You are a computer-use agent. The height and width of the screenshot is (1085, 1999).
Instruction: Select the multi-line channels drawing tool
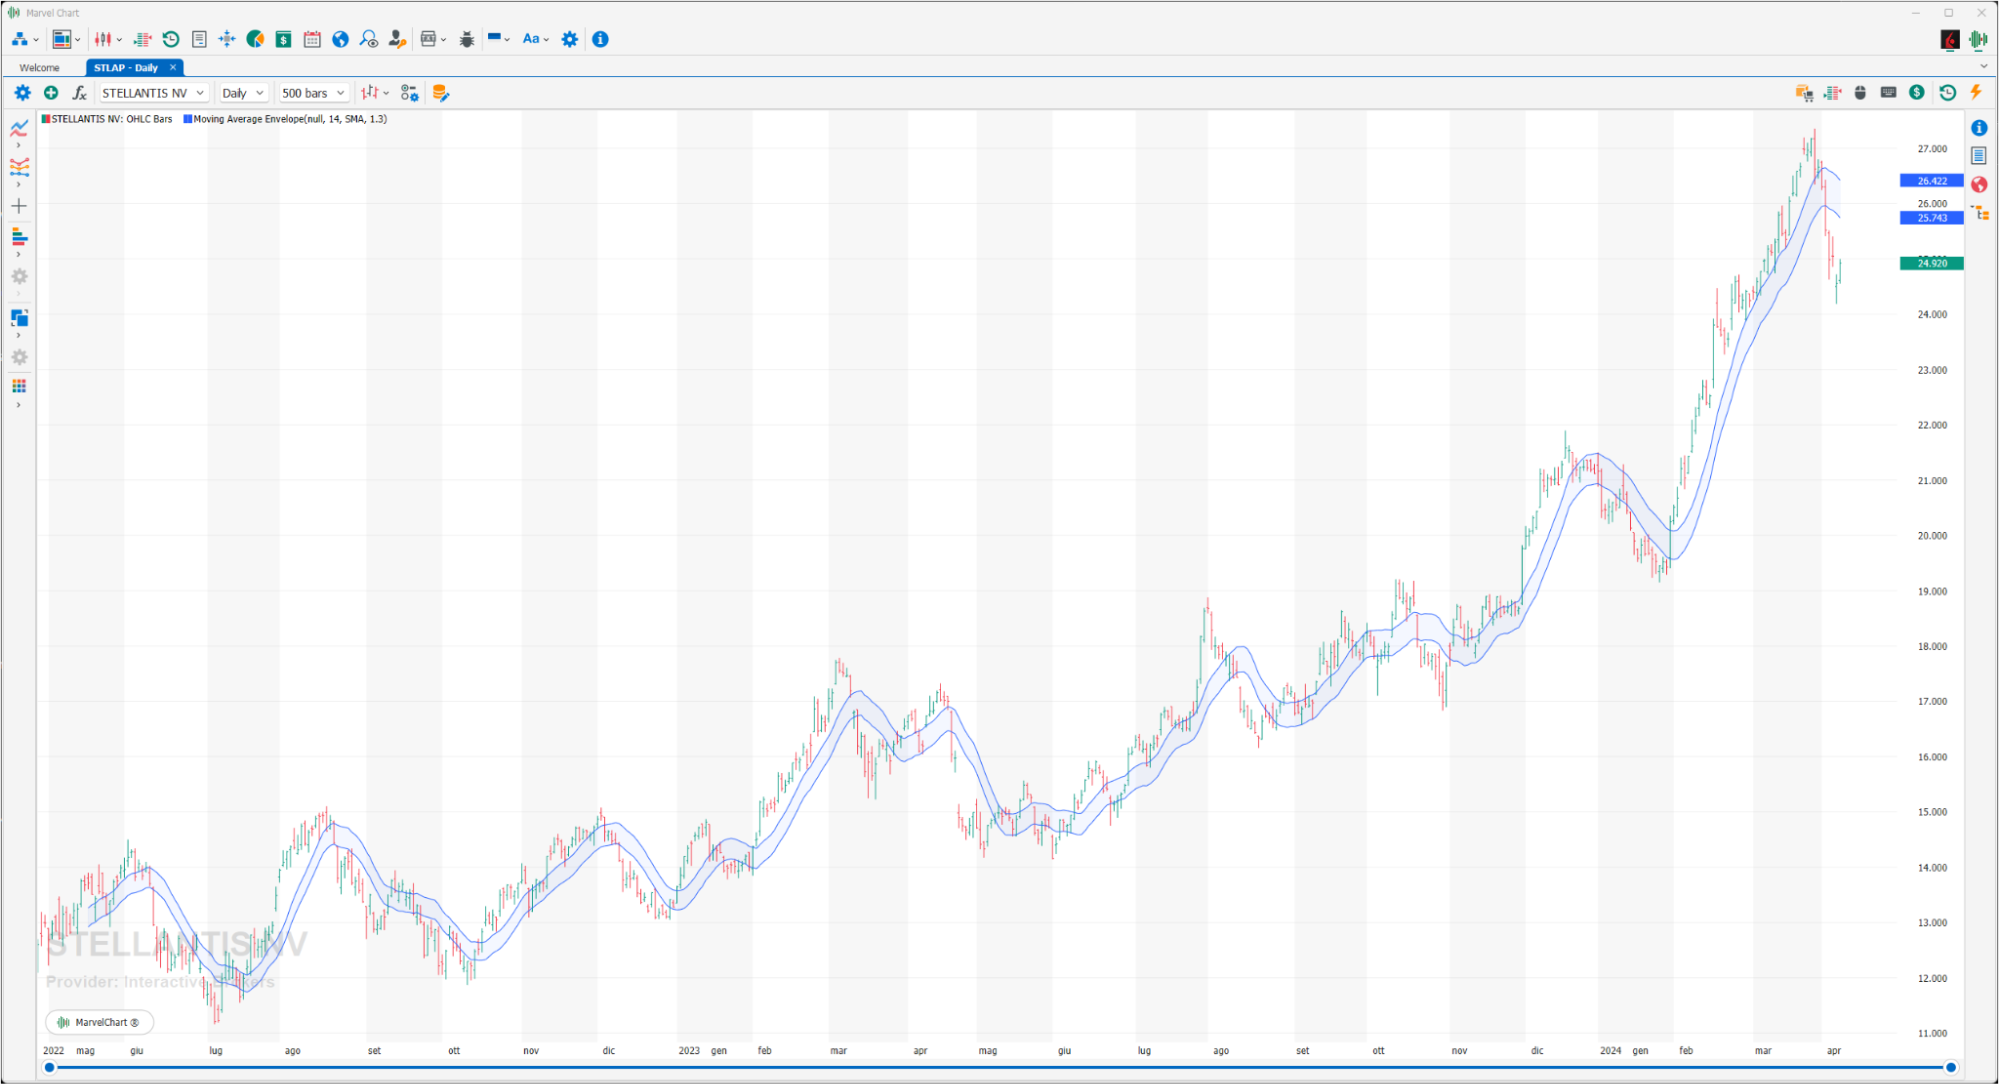19,167
